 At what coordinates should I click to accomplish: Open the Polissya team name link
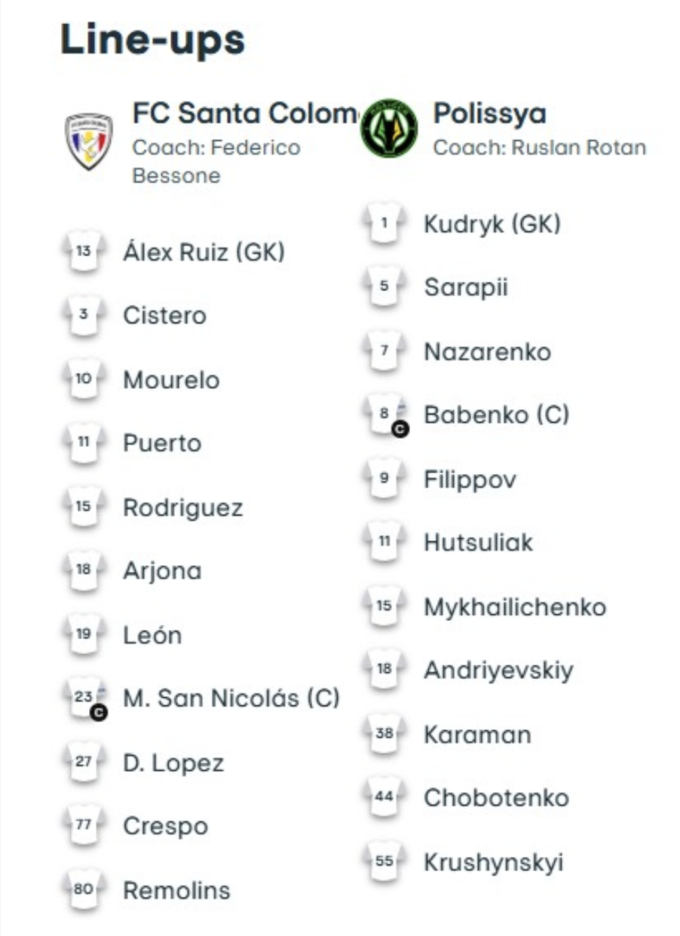[489, 113]
